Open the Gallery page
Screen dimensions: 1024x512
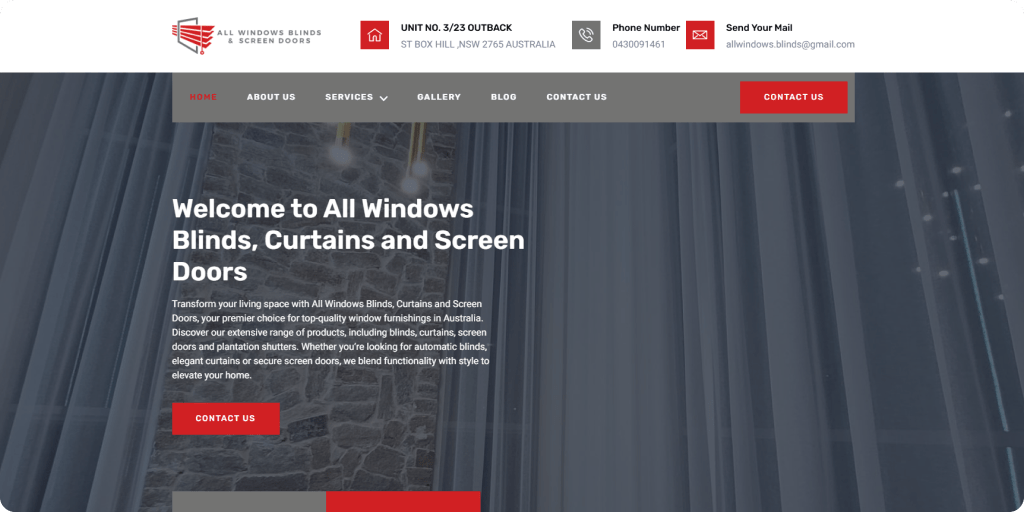point(439,97)
